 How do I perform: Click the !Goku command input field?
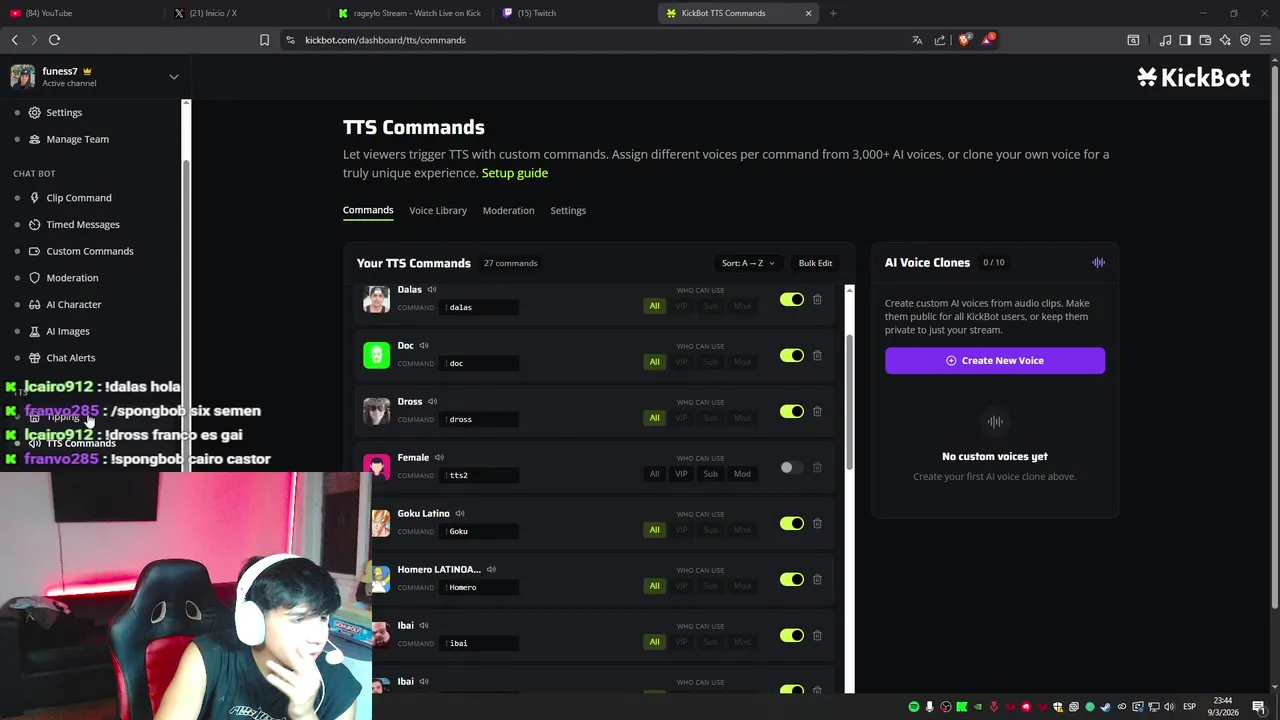click(x=479, y=531)
